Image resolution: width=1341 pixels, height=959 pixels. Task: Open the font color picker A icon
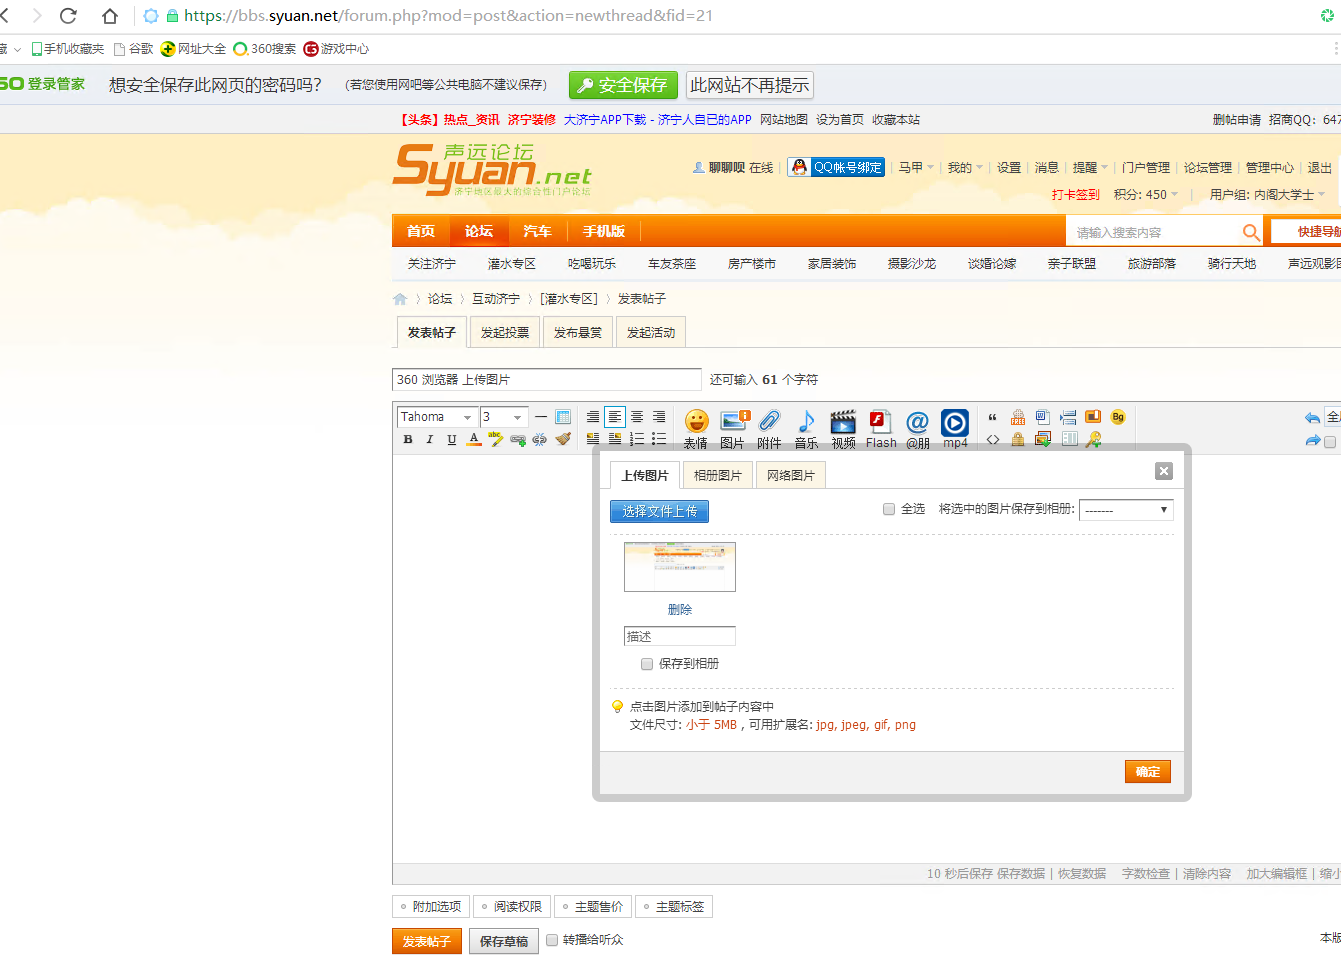[x=473, y=440]
